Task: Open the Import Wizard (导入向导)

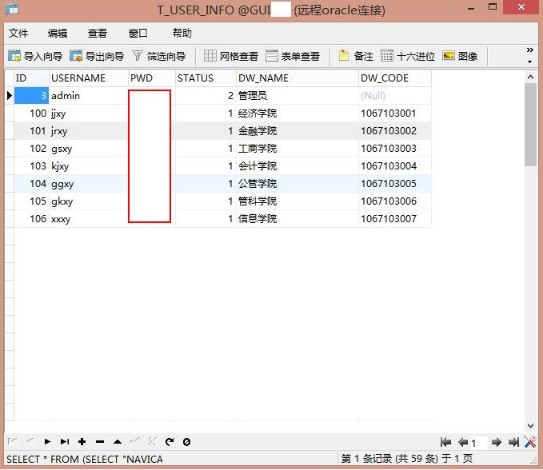Action: [x=35, y=56]
